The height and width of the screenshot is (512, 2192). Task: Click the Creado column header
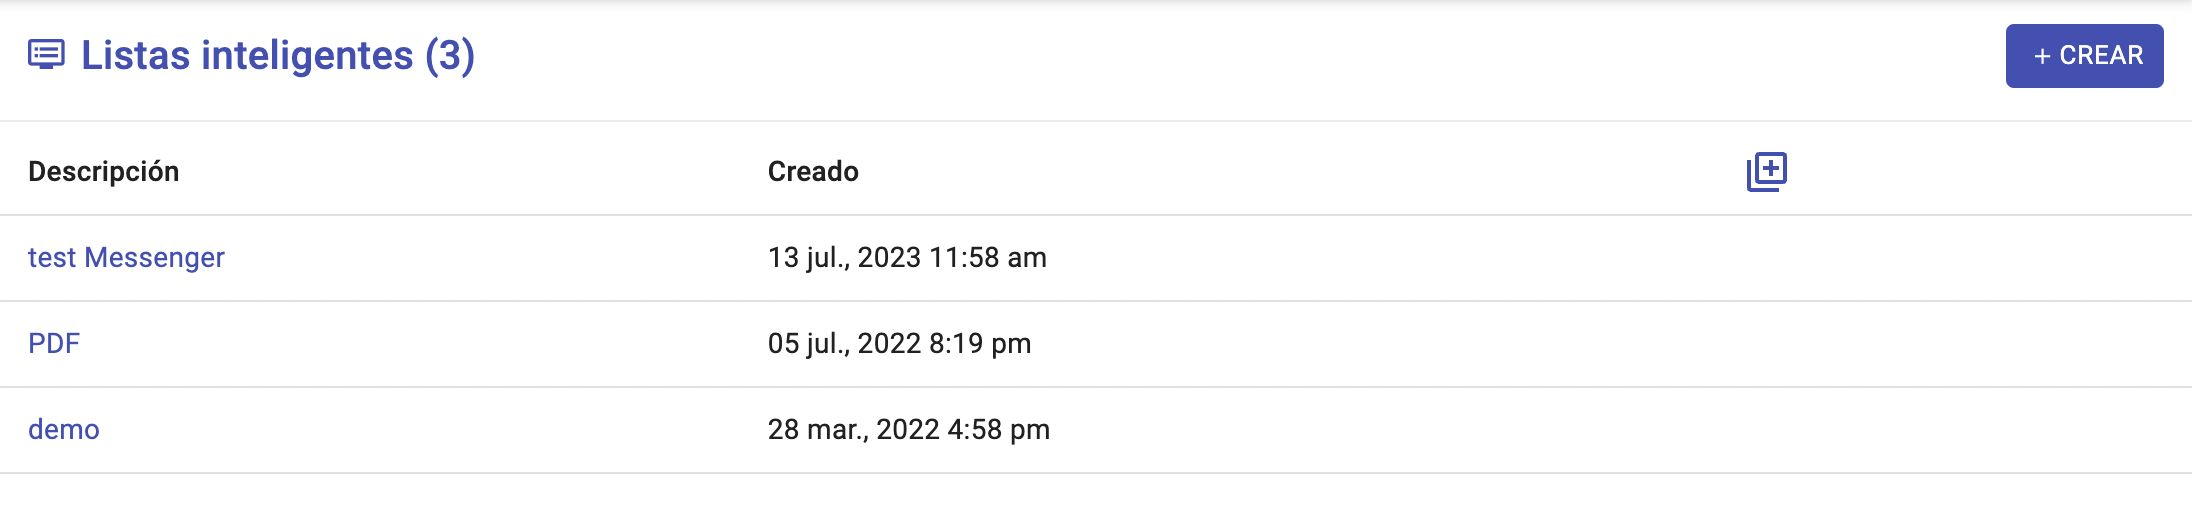coord(813,172)
